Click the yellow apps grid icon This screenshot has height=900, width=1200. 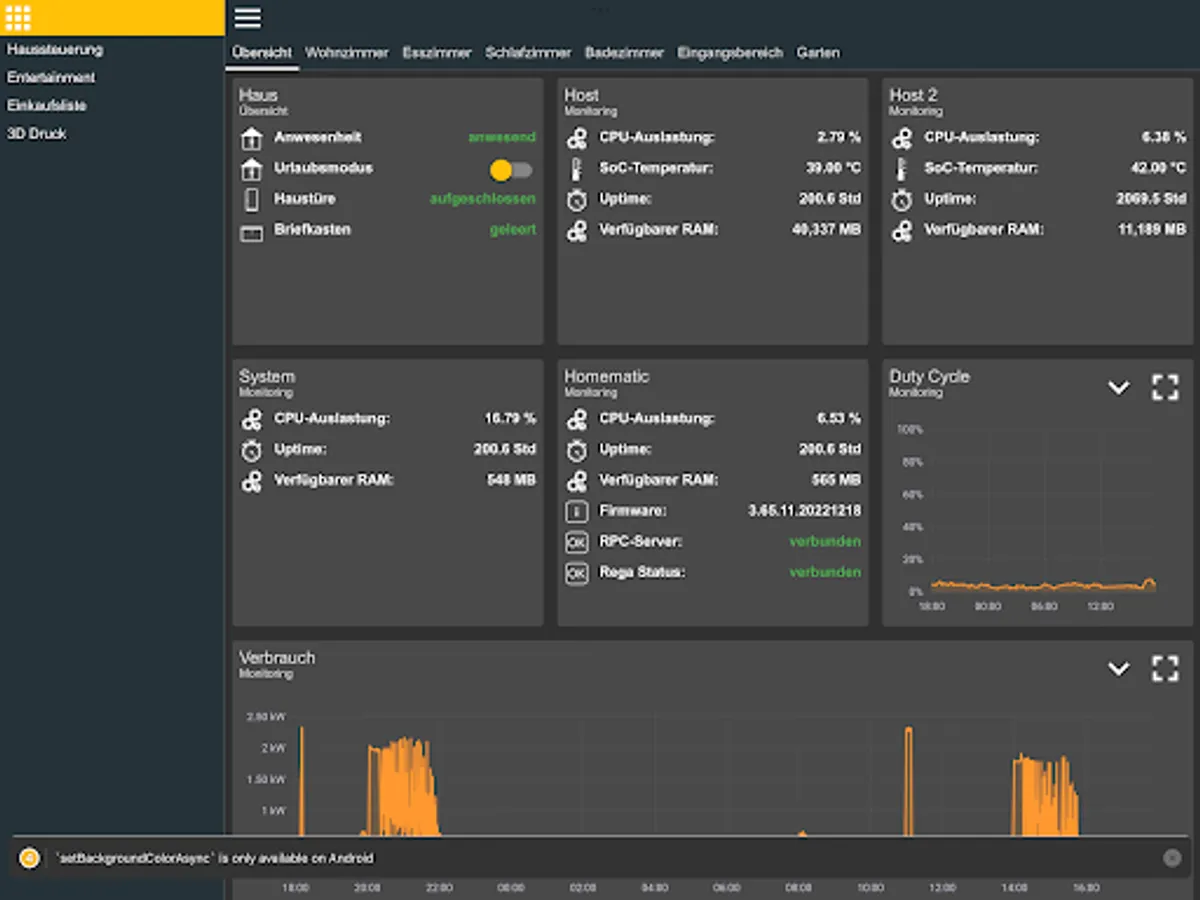pyautogui.click(x=18, y=18)
